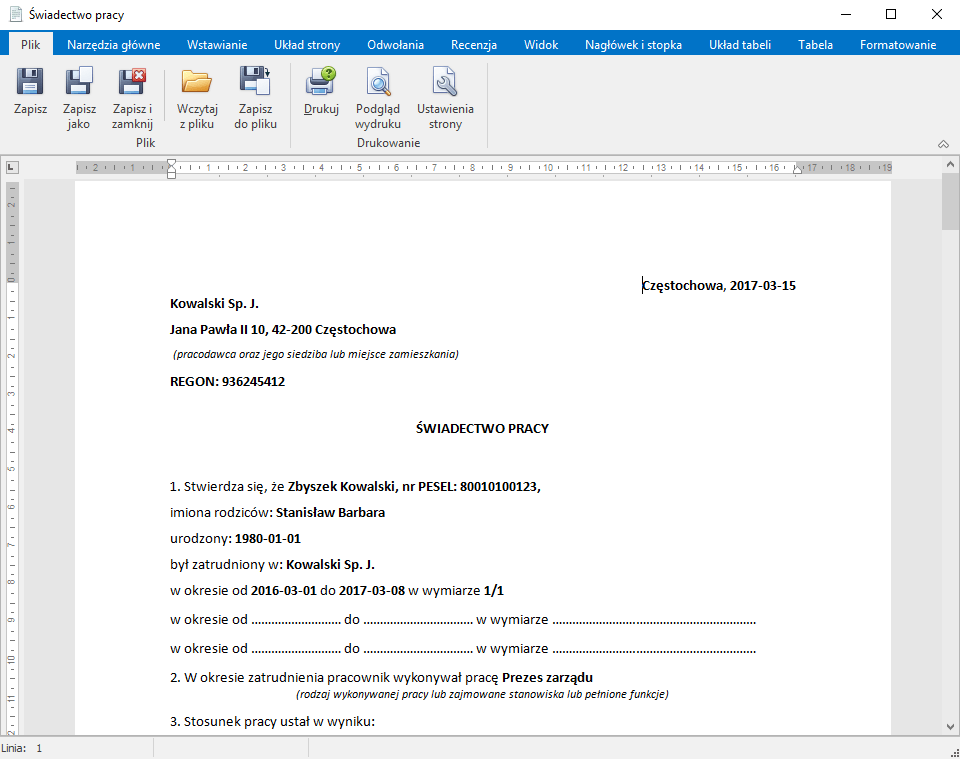The width and height of the screenshot is (960, 759).
Task: Place cursor in ŚWIADECTWO PRACY heading
Action: coord(482,429)
